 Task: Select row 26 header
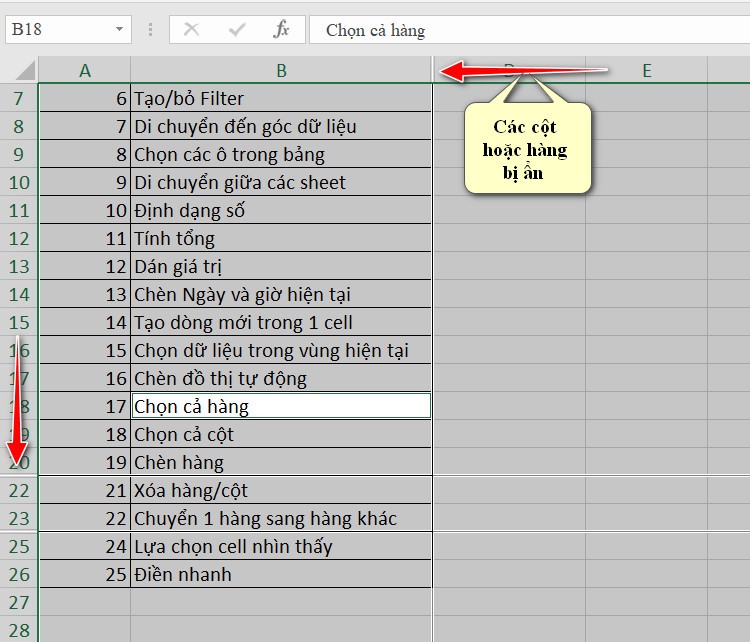pyautogui.click(x=19, y=574)
